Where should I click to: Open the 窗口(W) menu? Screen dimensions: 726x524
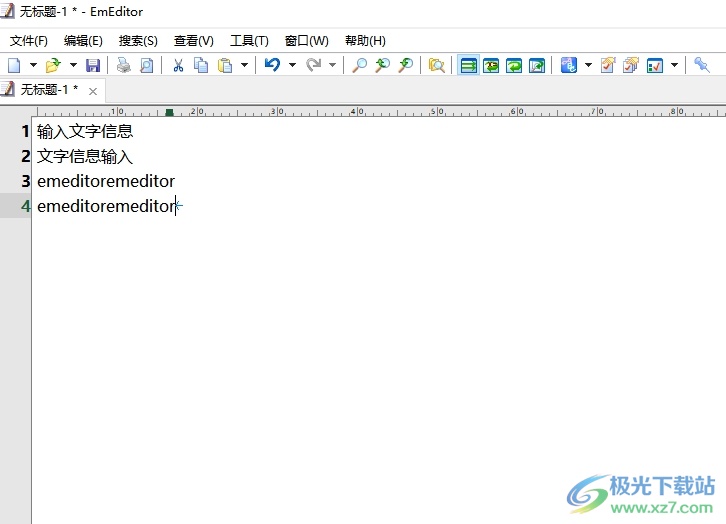(x=307, y=41)
